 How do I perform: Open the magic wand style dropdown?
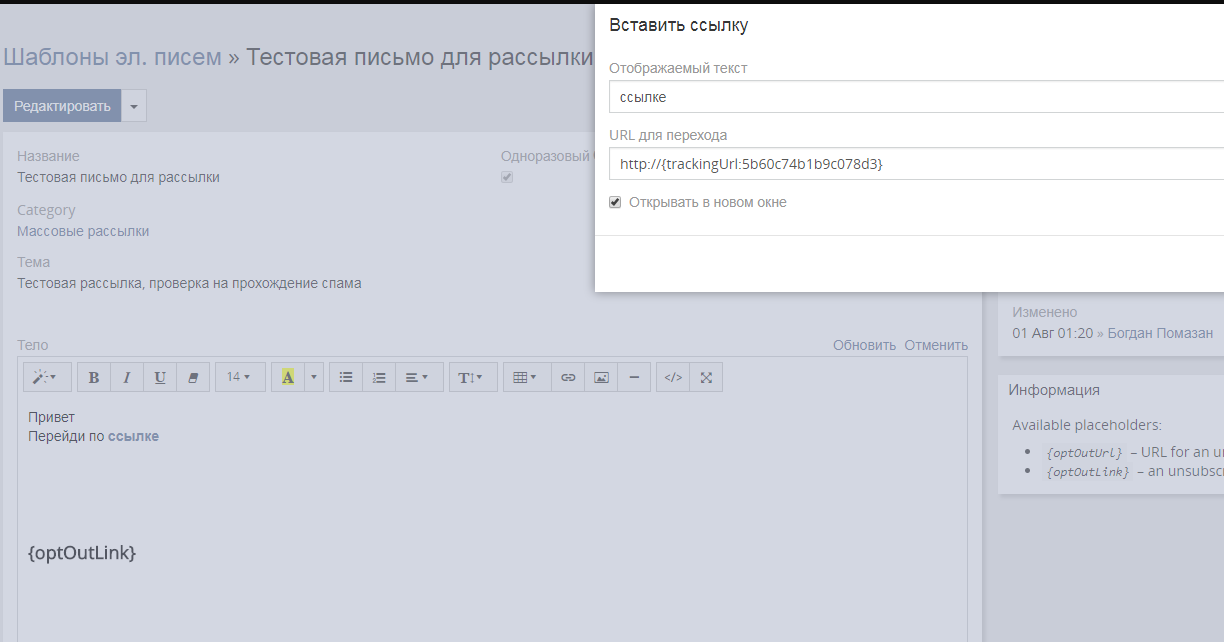tap(46, 377)
